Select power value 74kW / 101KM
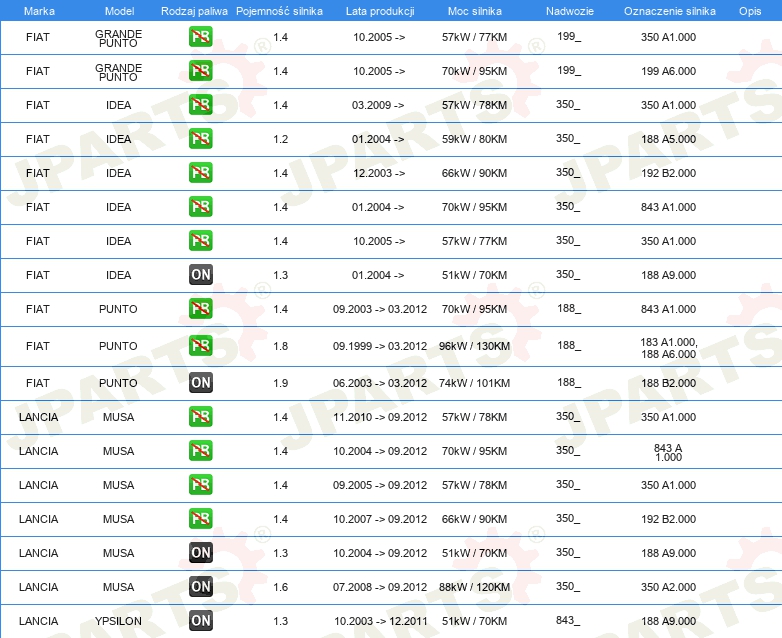This screenshot has width=782, height=638. (x=474, y=383)
